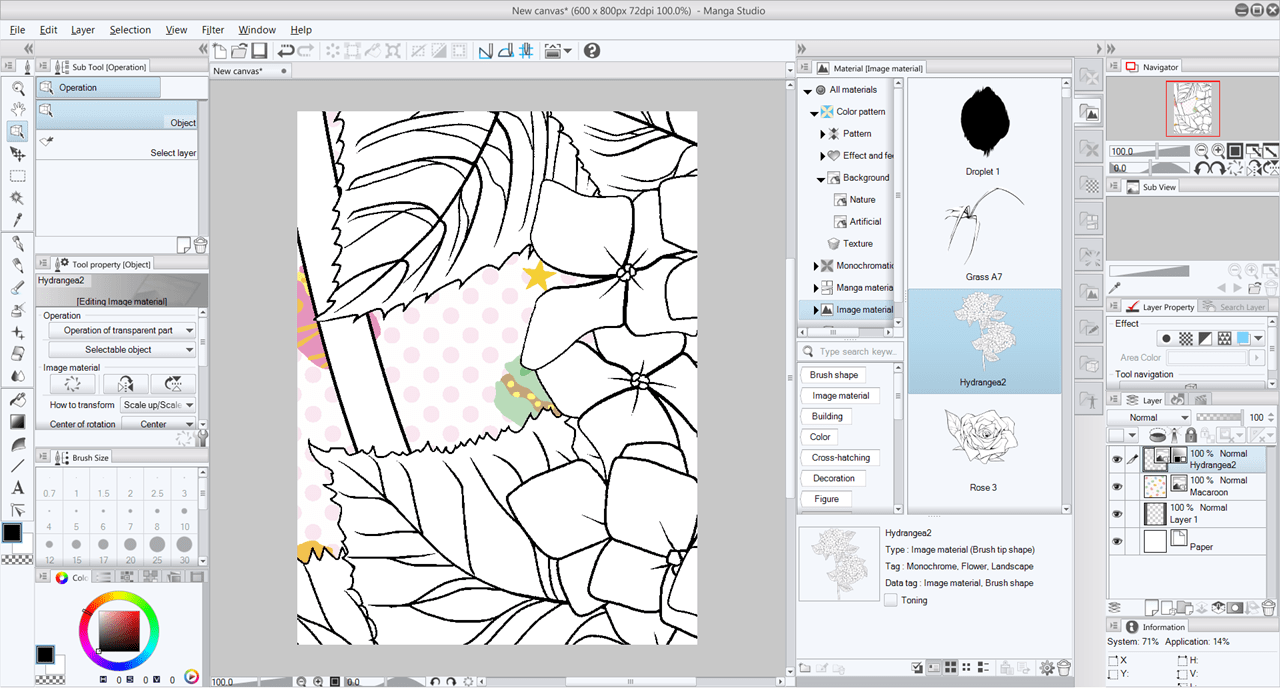This screenshot has height=688, width=1280.
Task: Select the Move layer tool
Action: [x=17, y=153]
